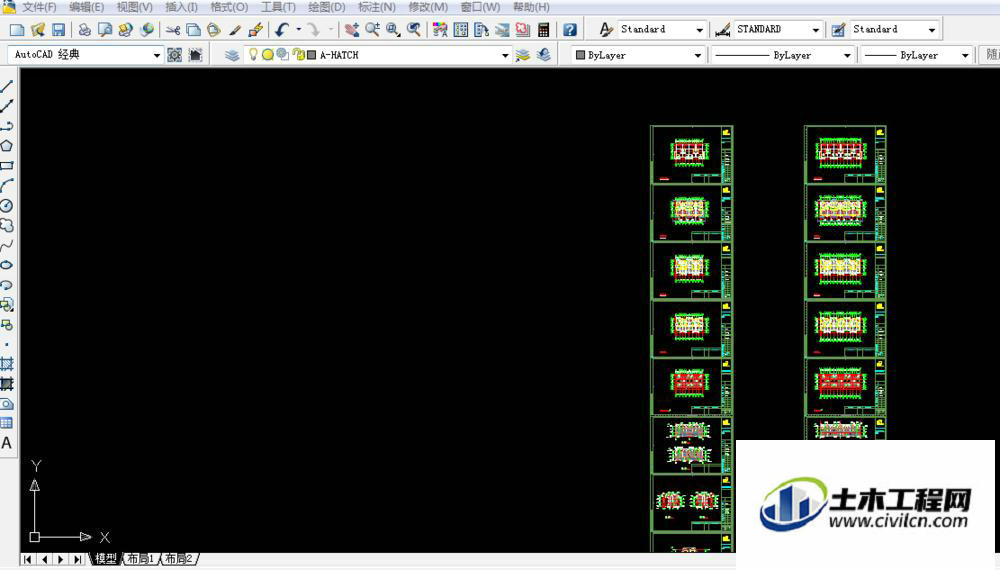
Task: Click the Paste clipboard icon
Action: [x=214, y=29]
